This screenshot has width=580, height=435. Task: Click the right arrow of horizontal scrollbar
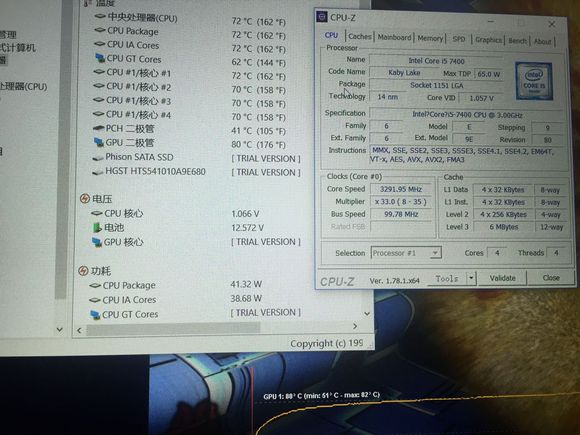(x=355, y=326)
